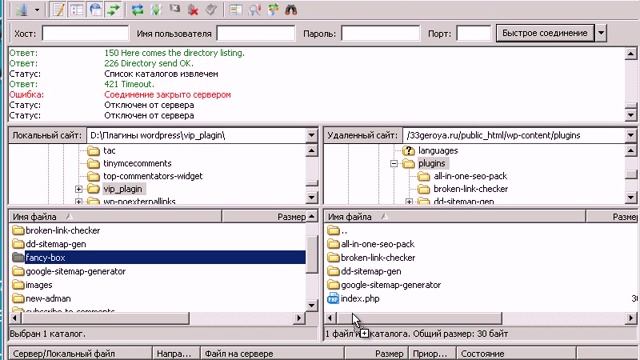This screenshot has height=360, width=640.
Task: Click remote tree scroll up arrow
Action: 631,151
